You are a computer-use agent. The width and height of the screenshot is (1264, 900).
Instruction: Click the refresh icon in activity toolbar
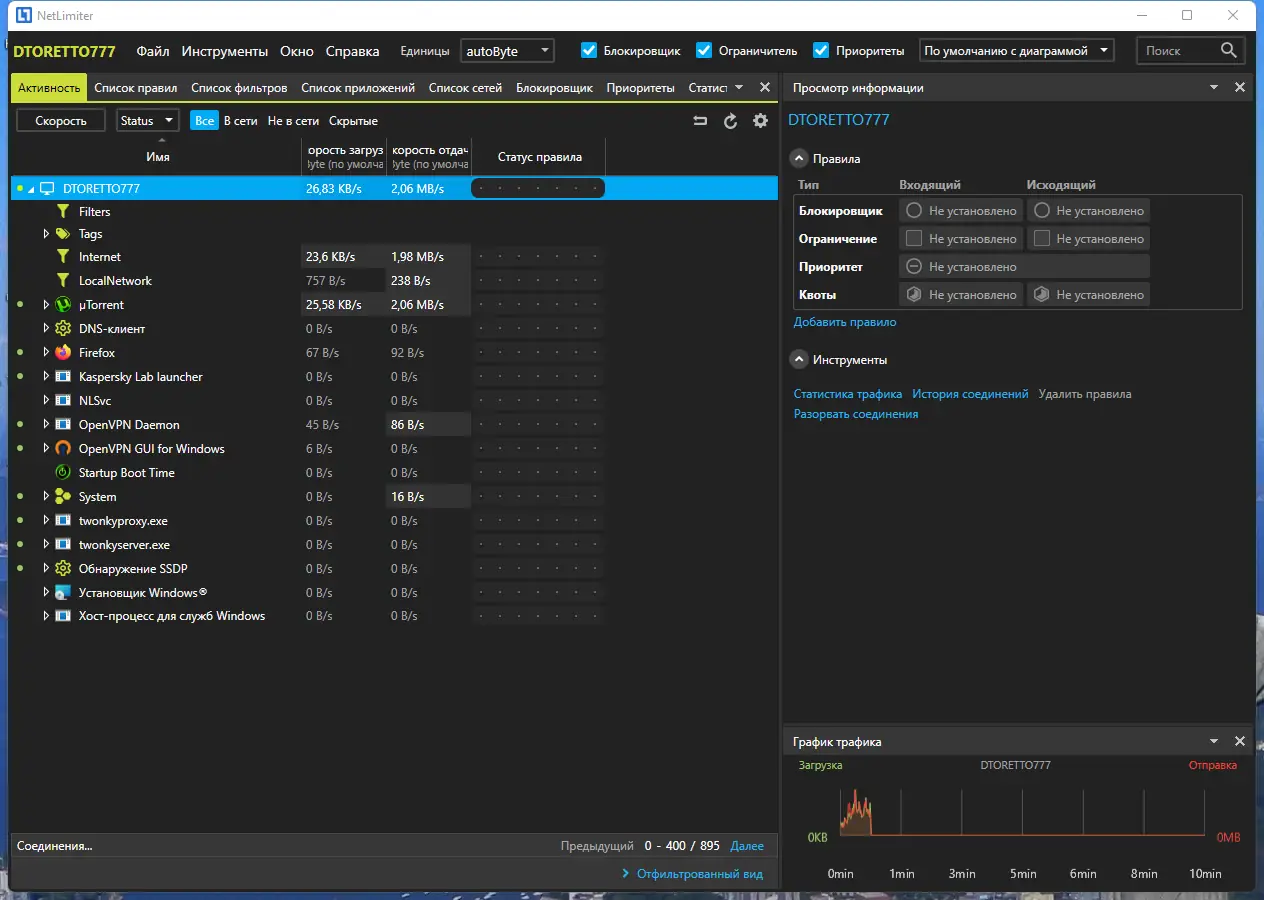pos(730,121)
